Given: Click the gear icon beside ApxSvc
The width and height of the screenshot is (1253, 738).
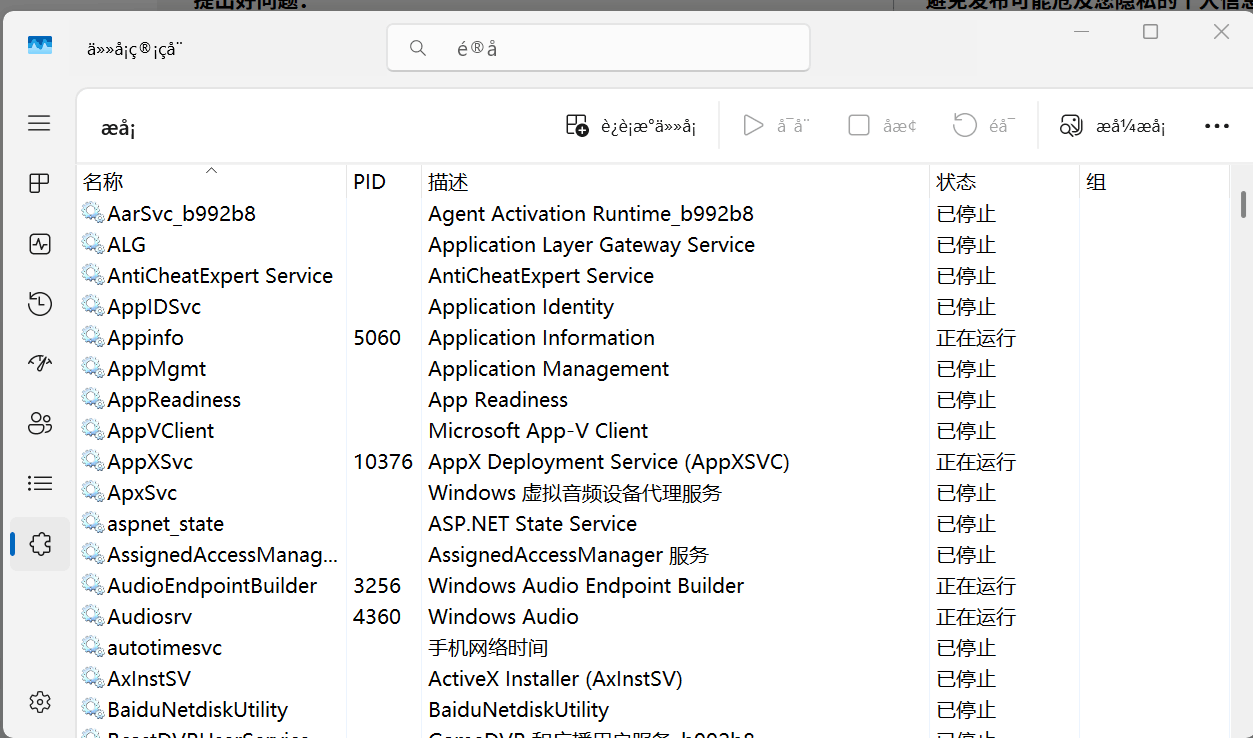Looking at the screenshot, I should coord(93,492).
